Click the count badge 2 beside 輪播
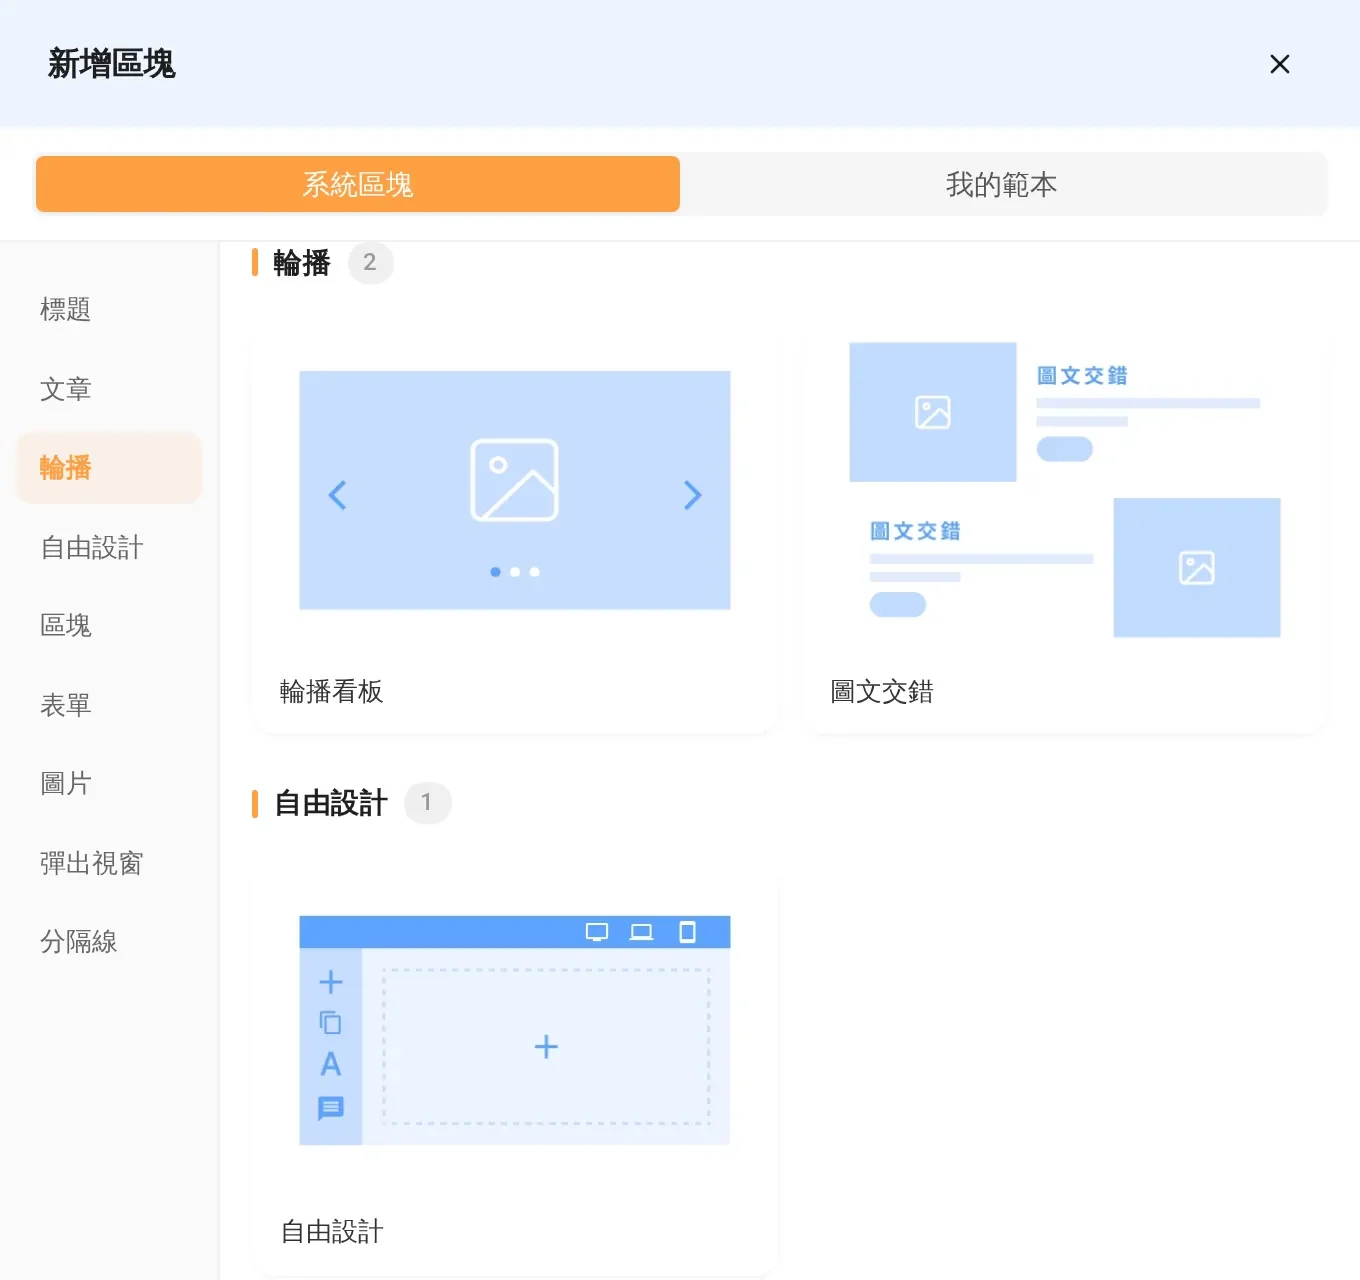The image size is (1360, 1280). click(x=370, y=263)
